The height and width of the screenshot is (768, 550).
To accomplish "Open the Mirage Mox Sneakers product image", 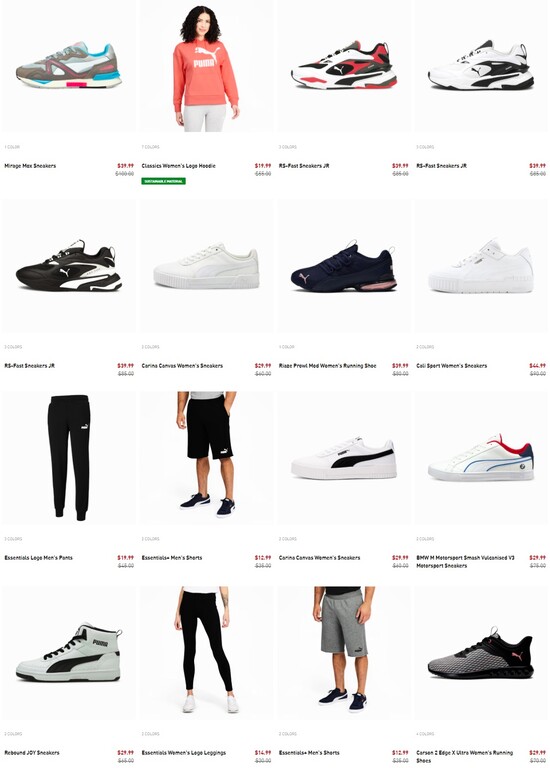I will pyautogui.click(x=68, y=66).
